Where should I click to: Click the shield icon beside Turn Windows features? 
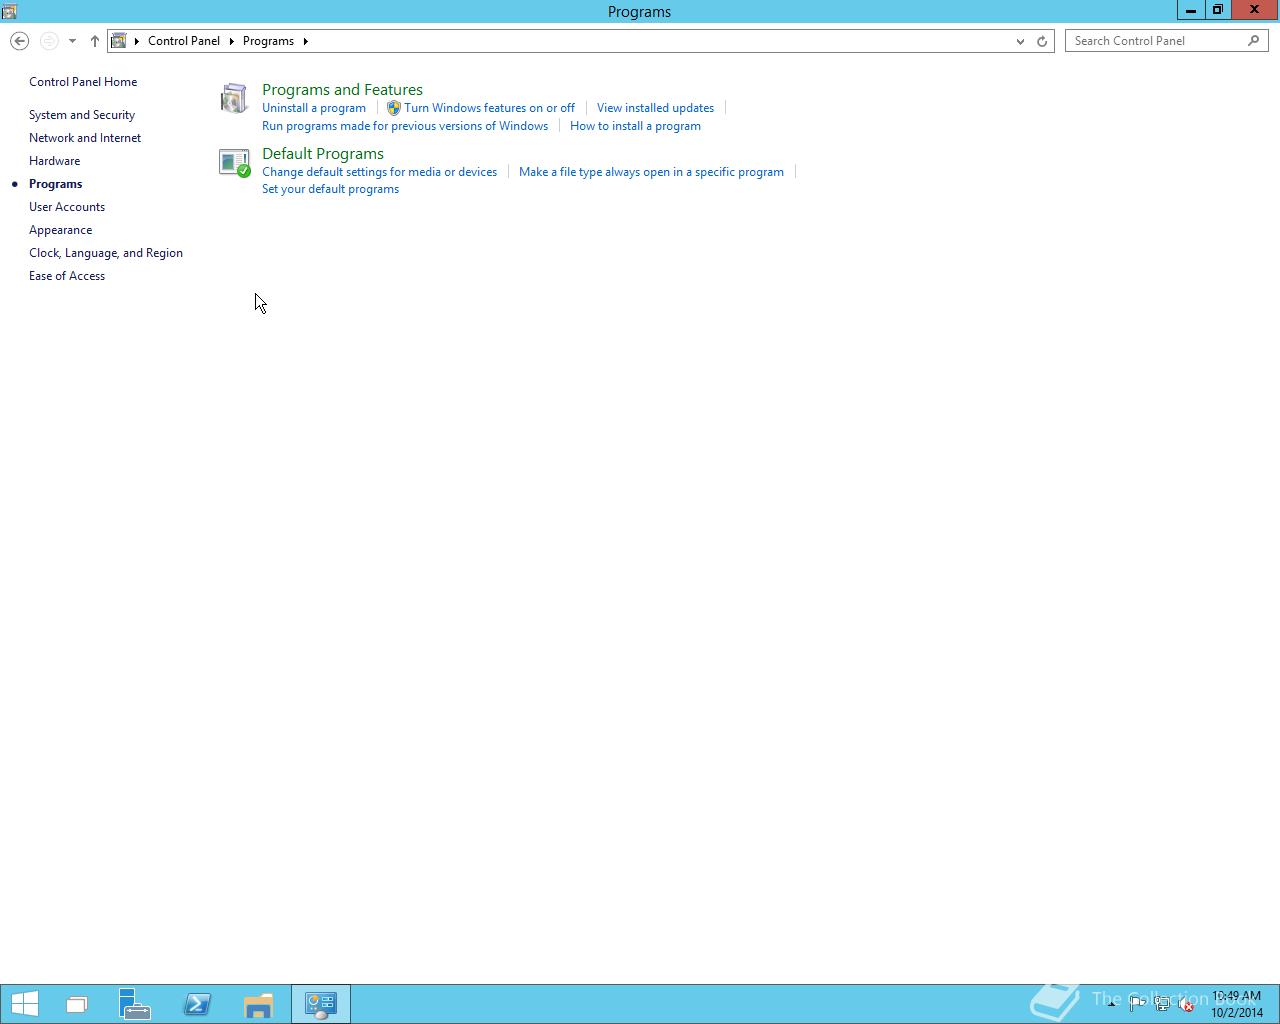(x=393, y=108)
